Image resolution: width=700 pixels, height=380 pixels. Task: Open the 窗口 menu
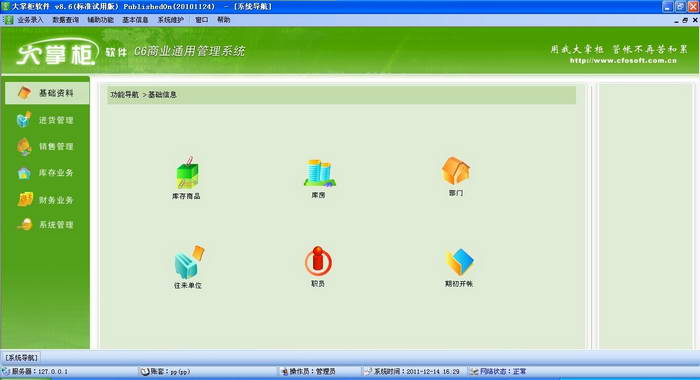coord(202,20)
